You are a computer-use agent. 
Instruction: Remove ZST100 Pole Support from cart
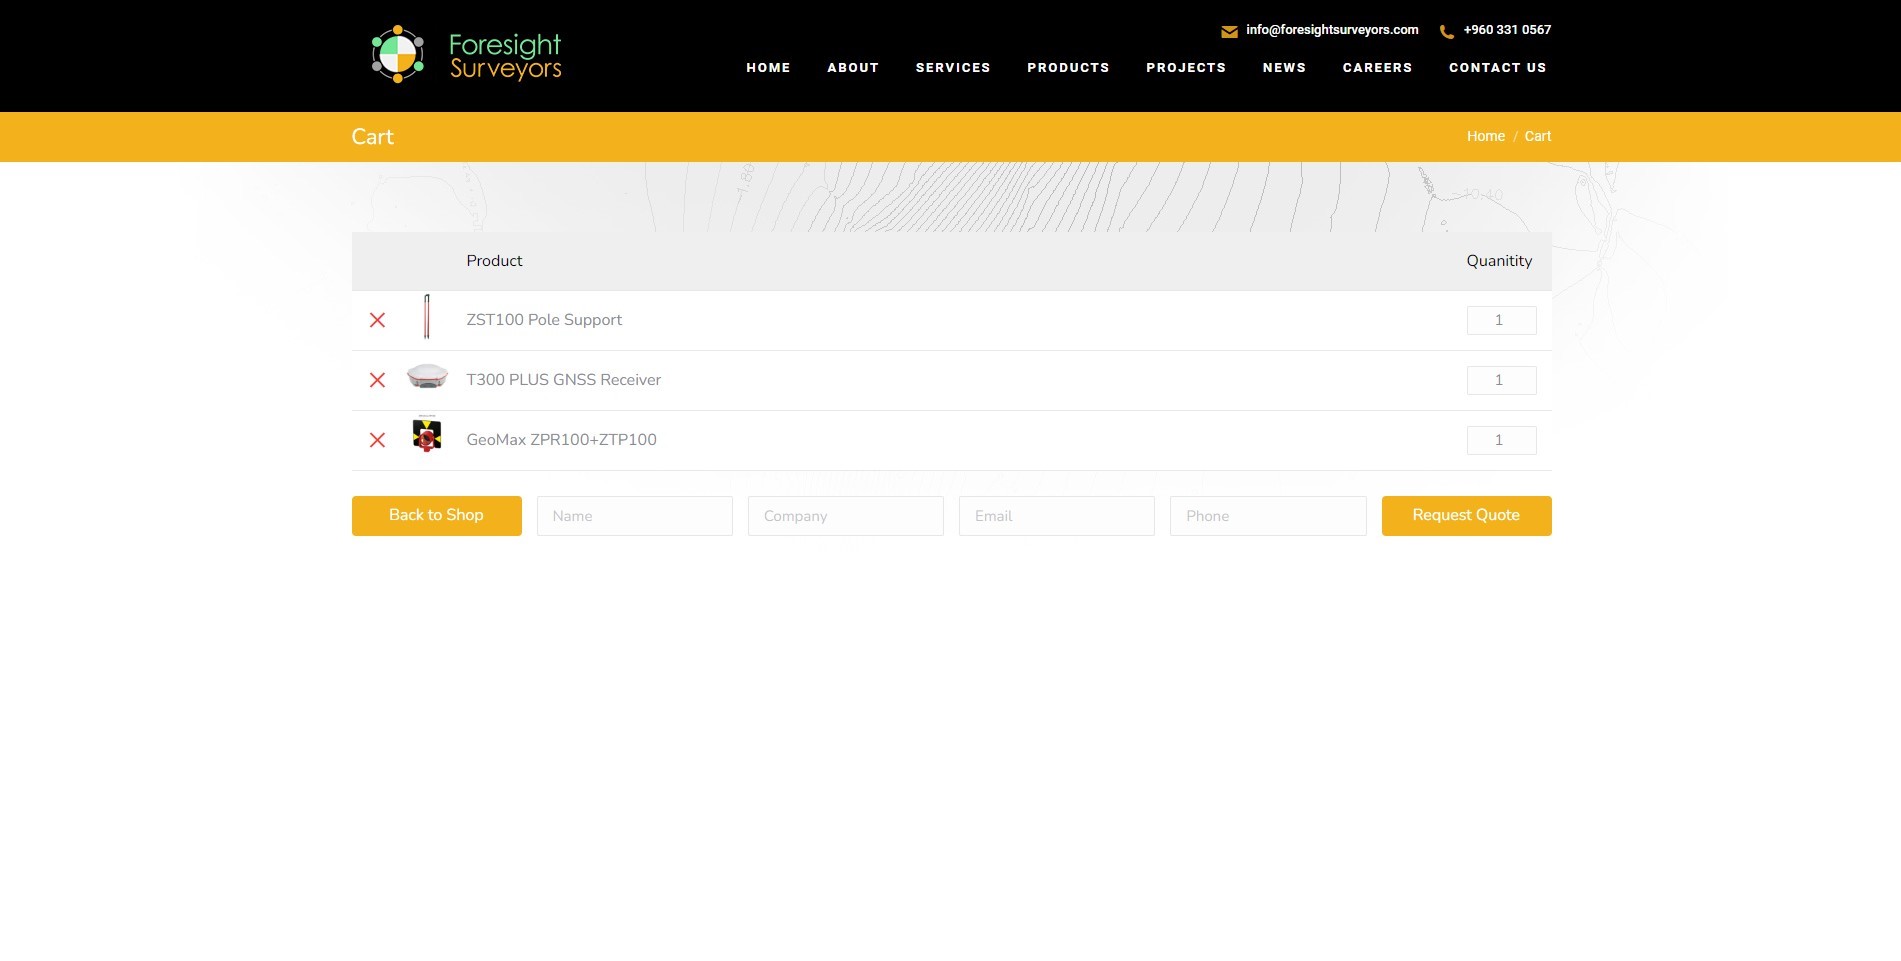(377, 320)
